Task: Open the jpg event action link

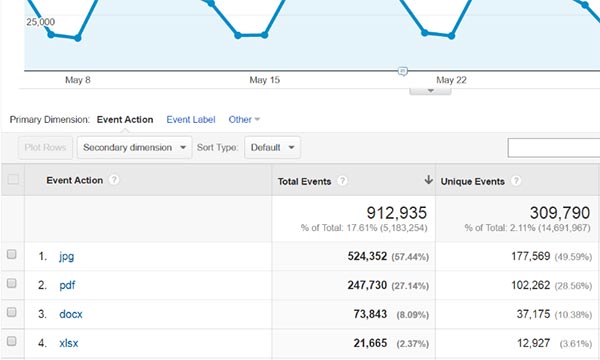Action: click(x=67, y=256)
